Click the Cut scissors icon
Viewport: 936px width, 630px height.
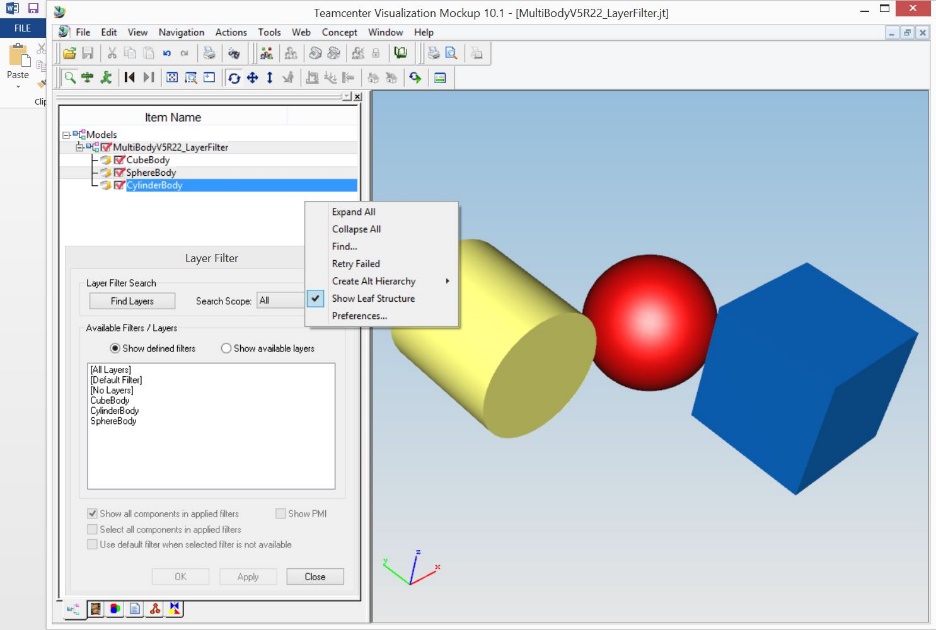pos(112,54)
